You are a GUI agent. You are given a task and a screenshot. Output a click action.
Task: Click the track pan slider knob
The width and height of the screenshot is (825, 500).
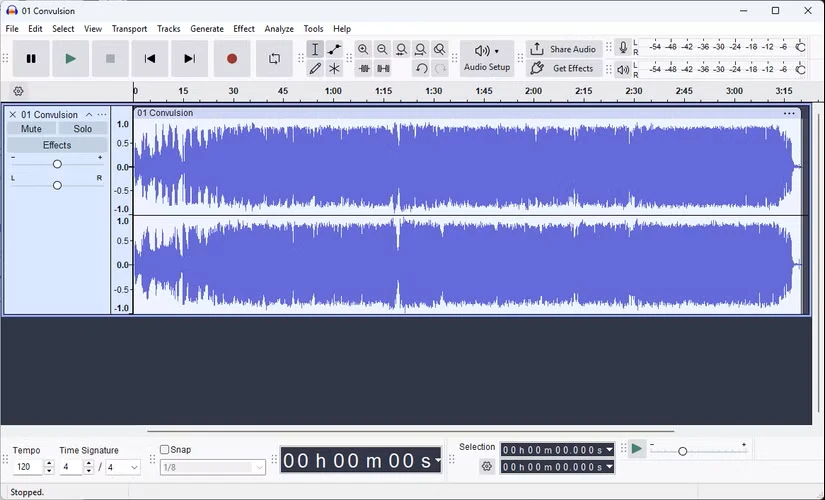point(57,185)
